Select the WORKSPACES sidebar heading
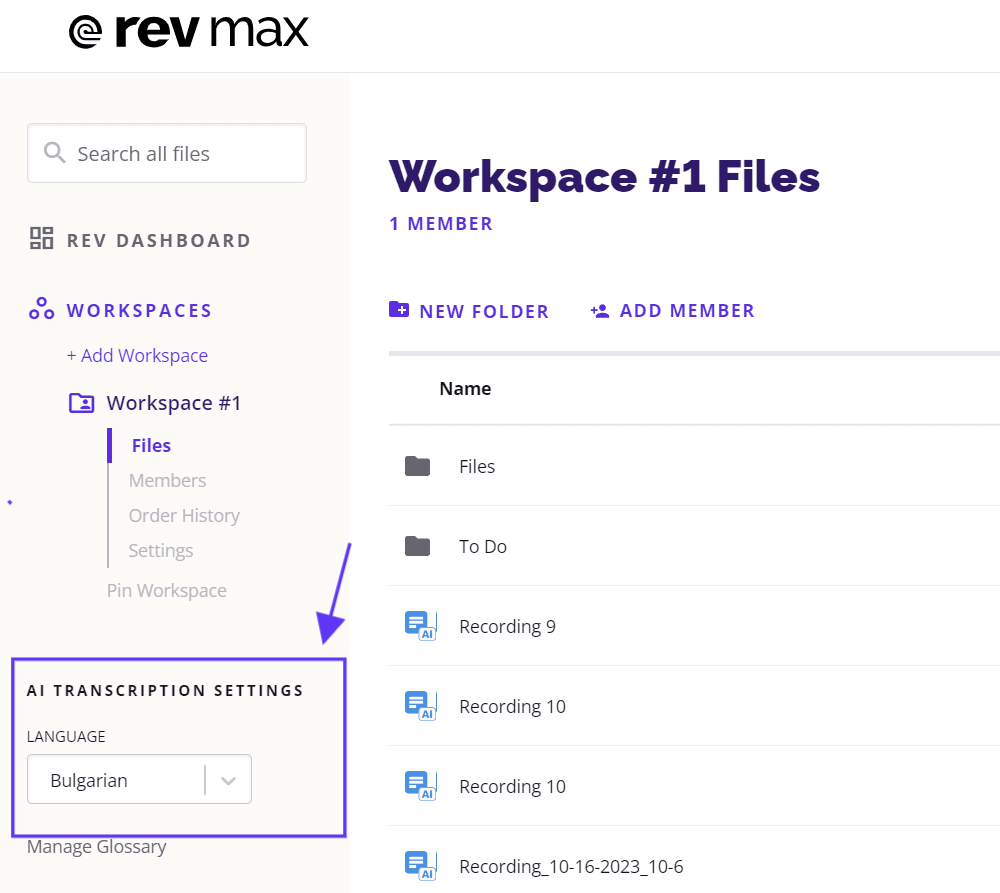The width and height of the screenshot is (1000, 893). [x=139, y=311]
